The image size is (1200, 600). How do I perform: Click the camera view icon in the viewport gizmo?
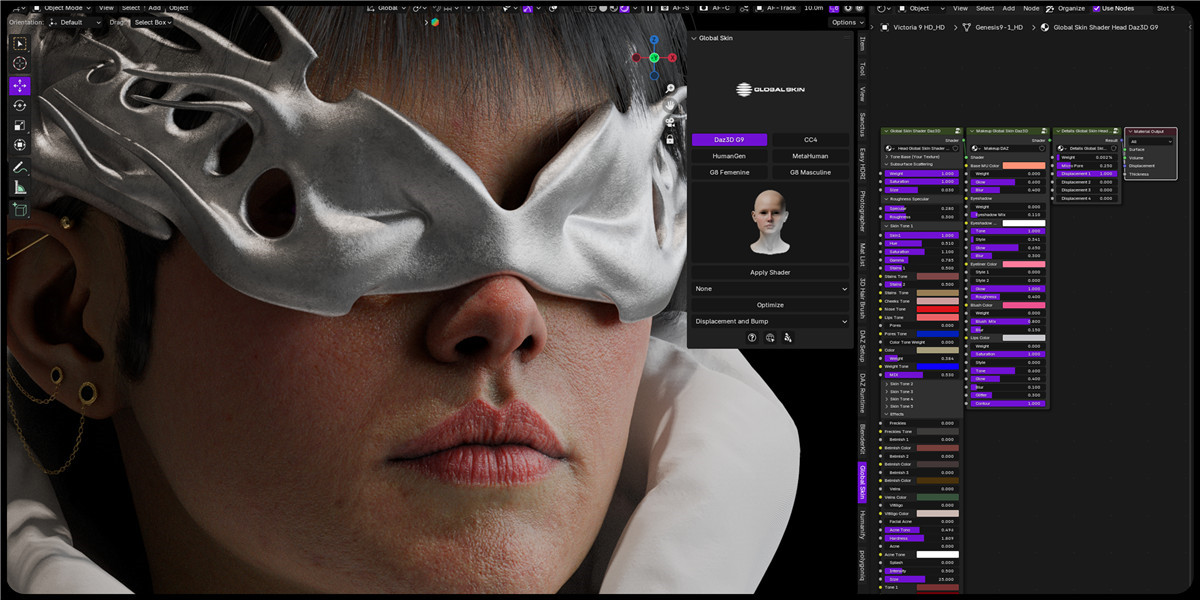pyautogui.click(x=670, y=123)
